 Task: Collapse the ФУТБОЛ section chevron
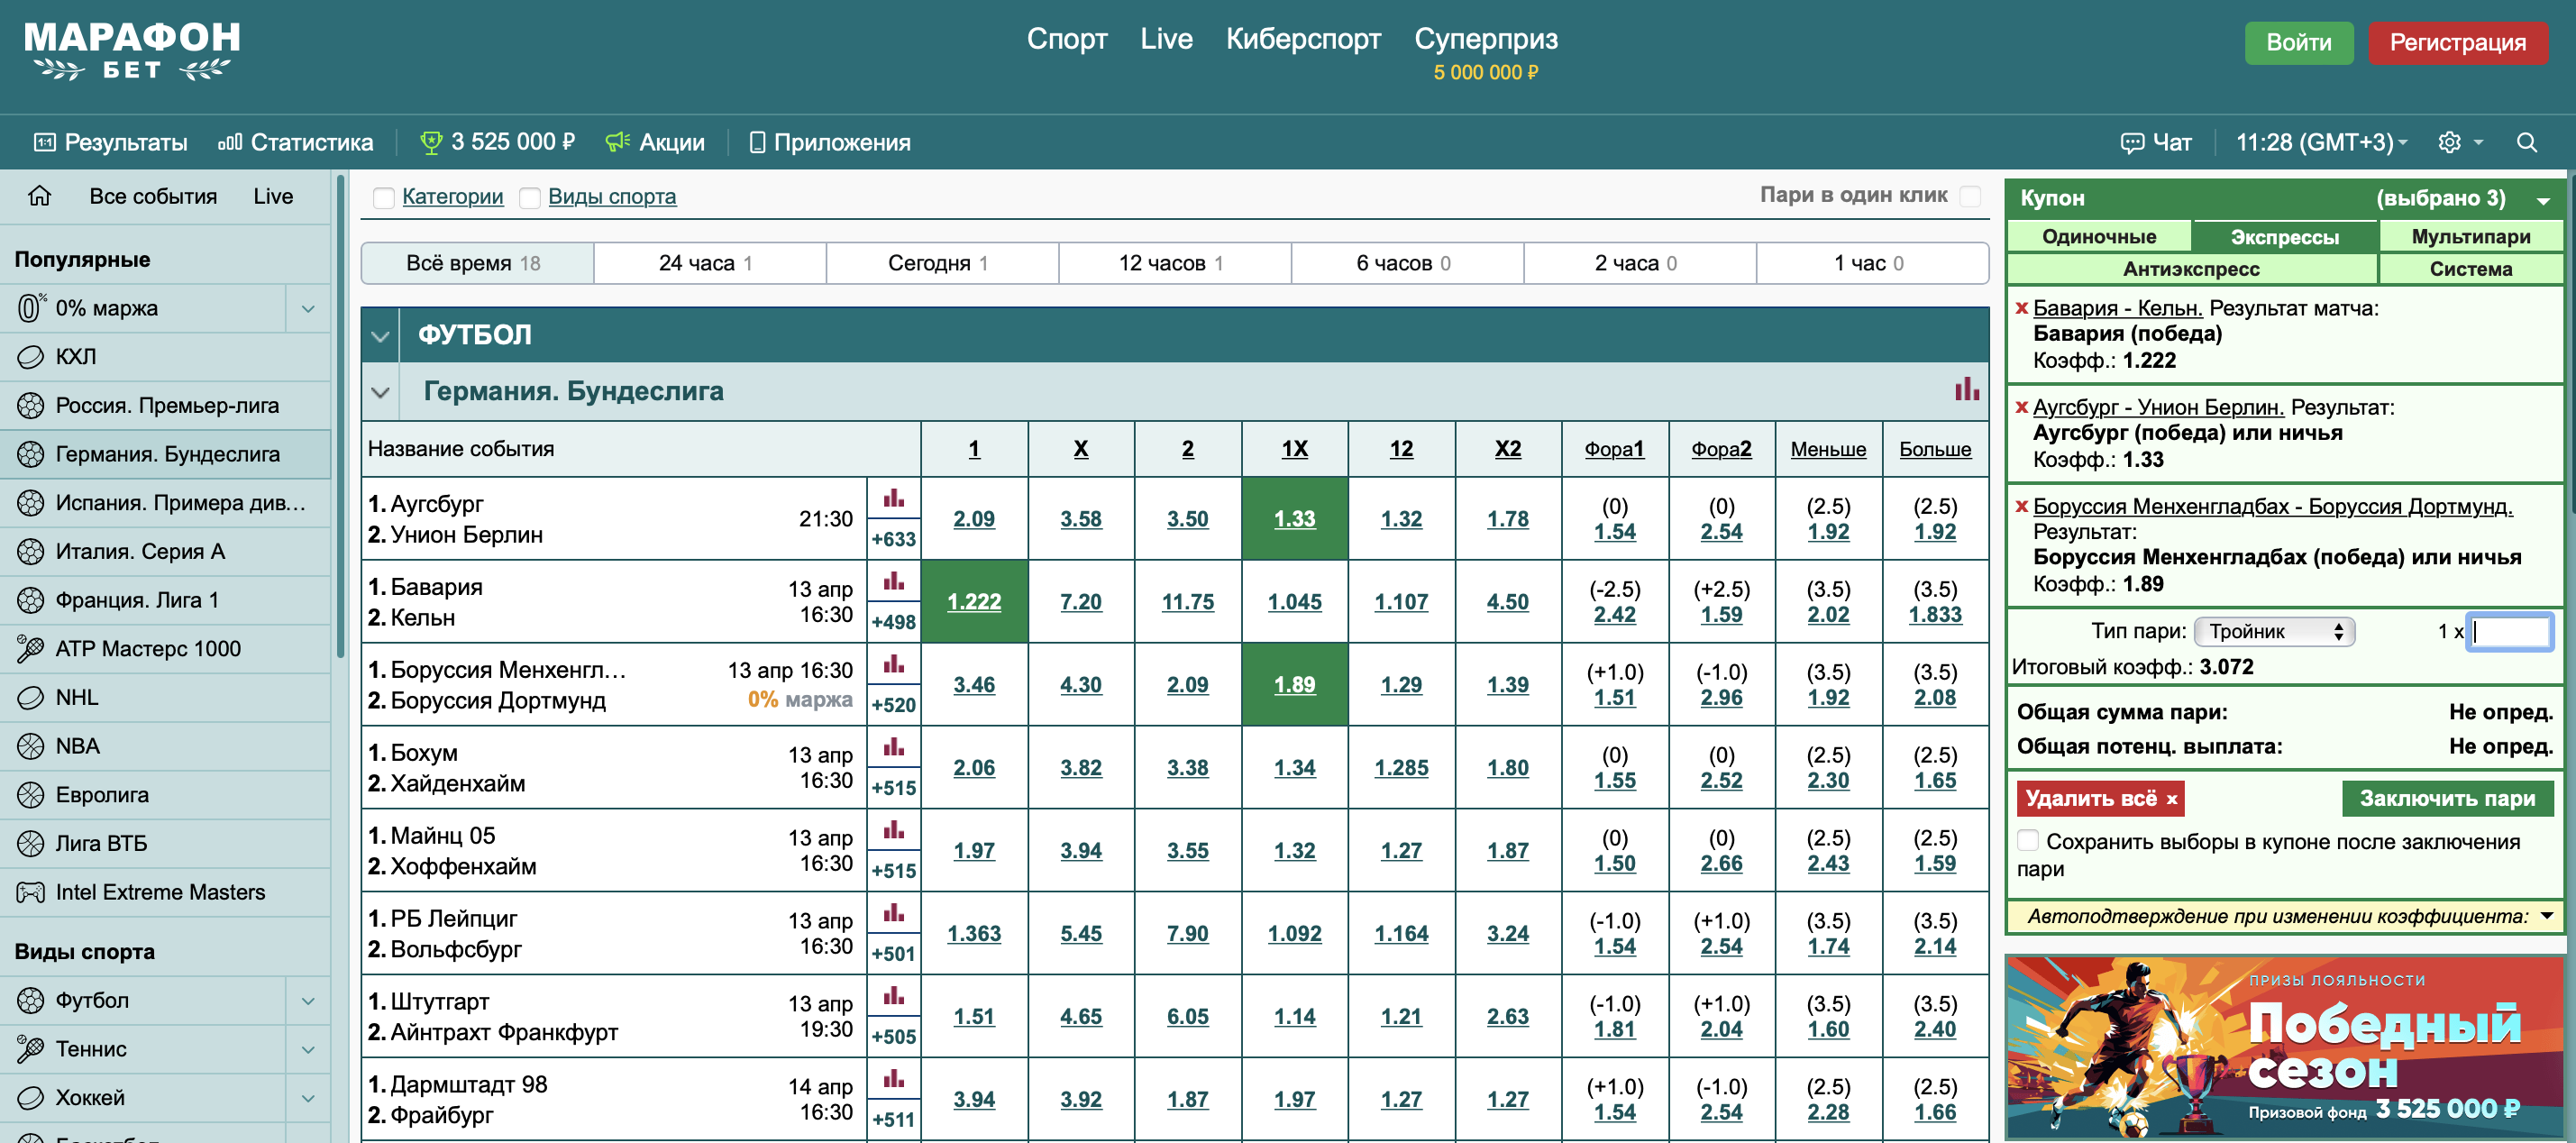[x=380, y=335]
